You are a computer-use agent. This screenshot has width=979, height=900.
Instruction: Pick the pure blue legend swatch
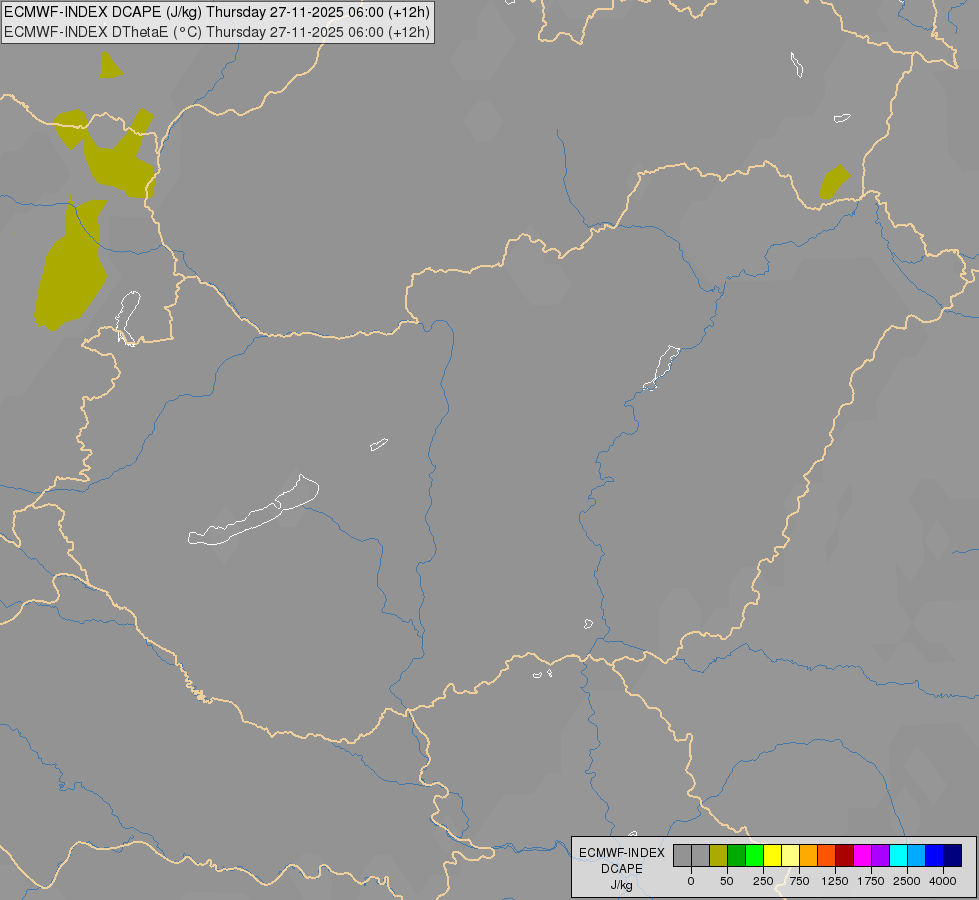click(x=935, y=856)
